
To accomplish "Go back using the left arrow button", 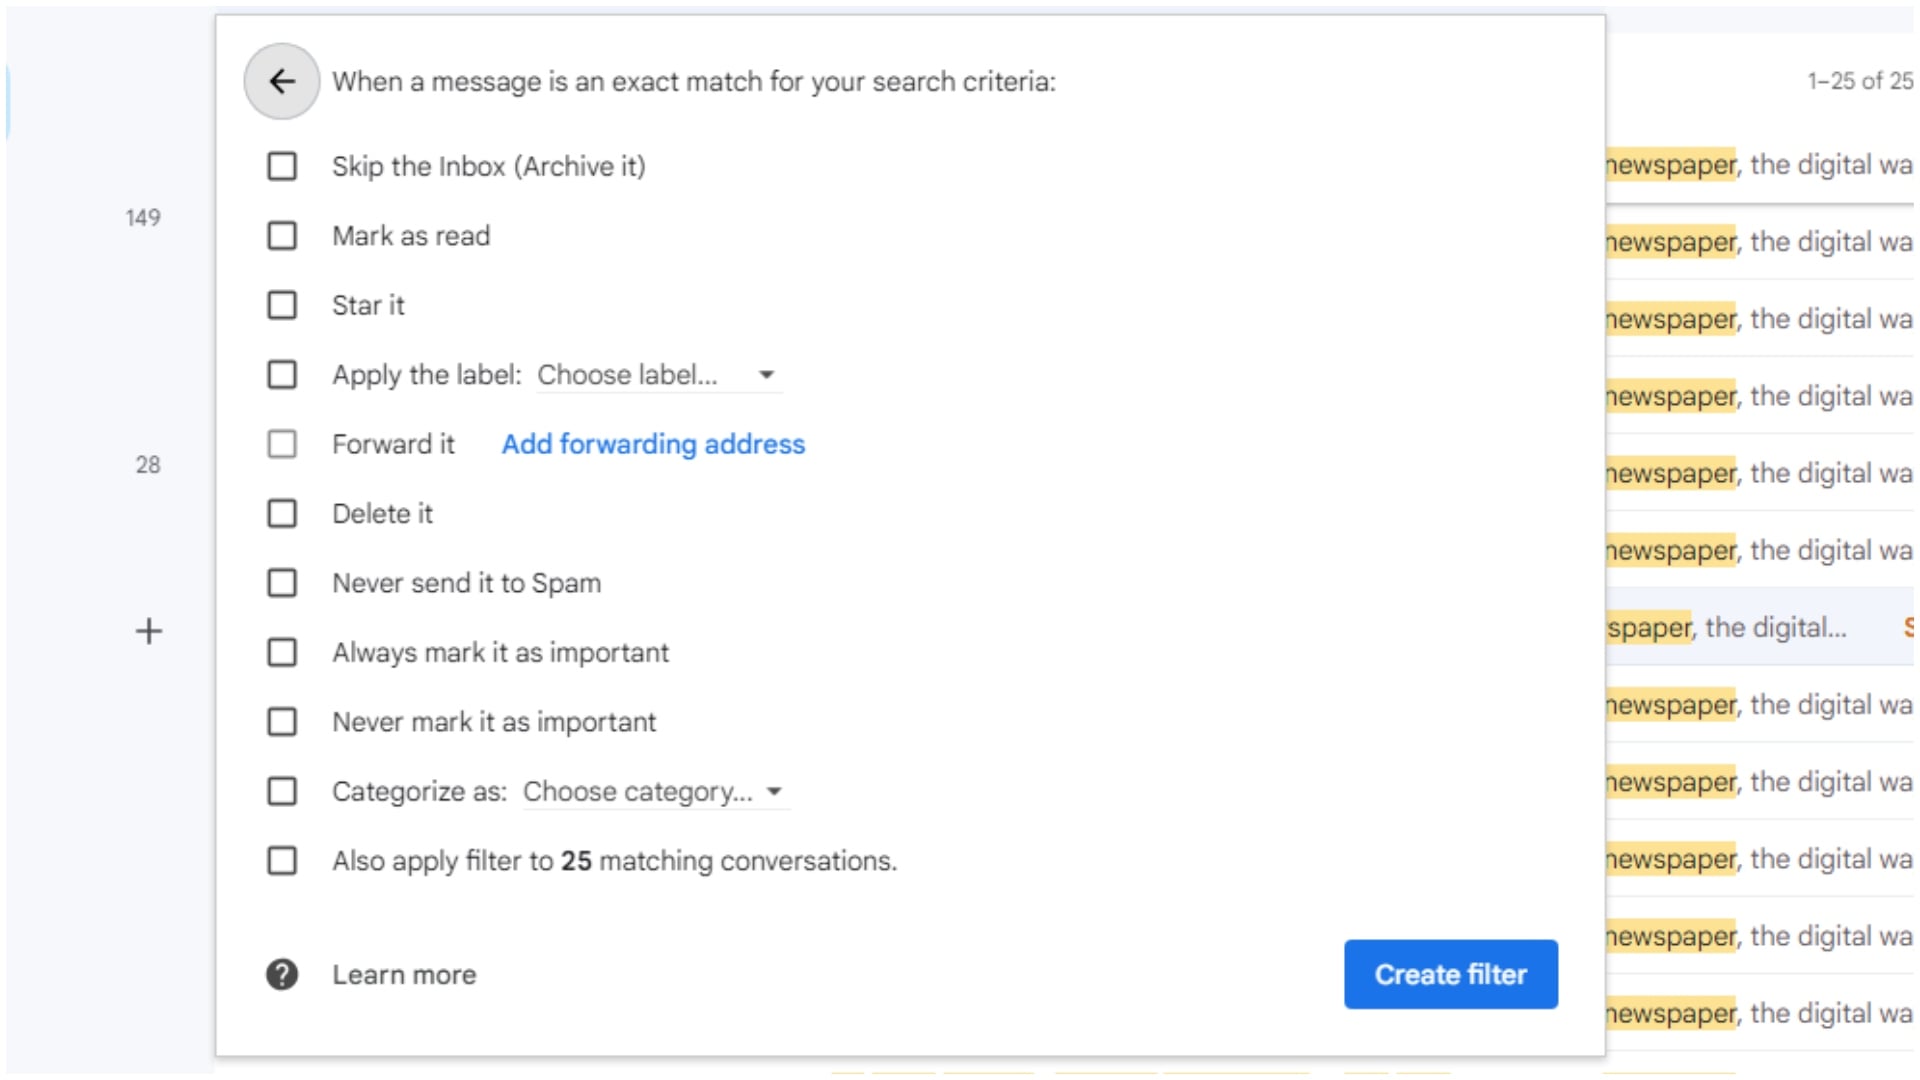I will 282,81.
